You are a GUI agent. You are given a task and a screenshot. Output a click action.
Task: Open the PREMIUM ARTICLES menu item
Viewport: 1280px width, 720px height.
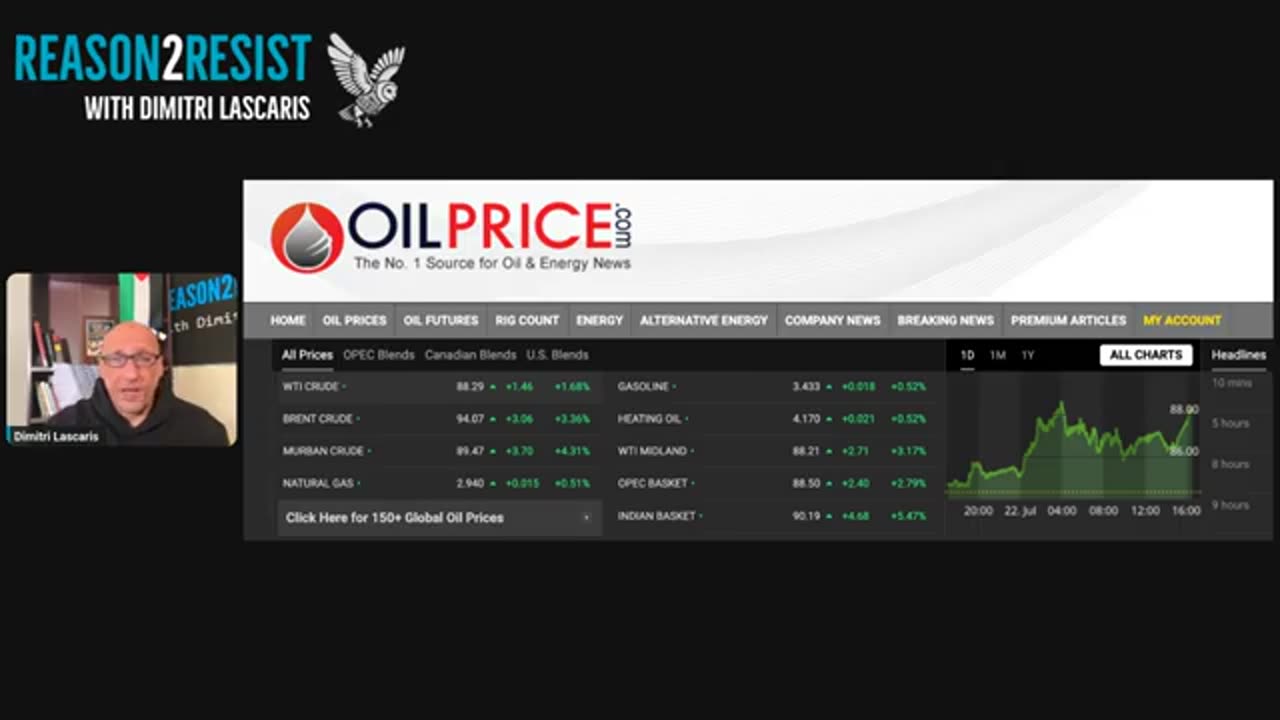click(x=1069, y=320)
